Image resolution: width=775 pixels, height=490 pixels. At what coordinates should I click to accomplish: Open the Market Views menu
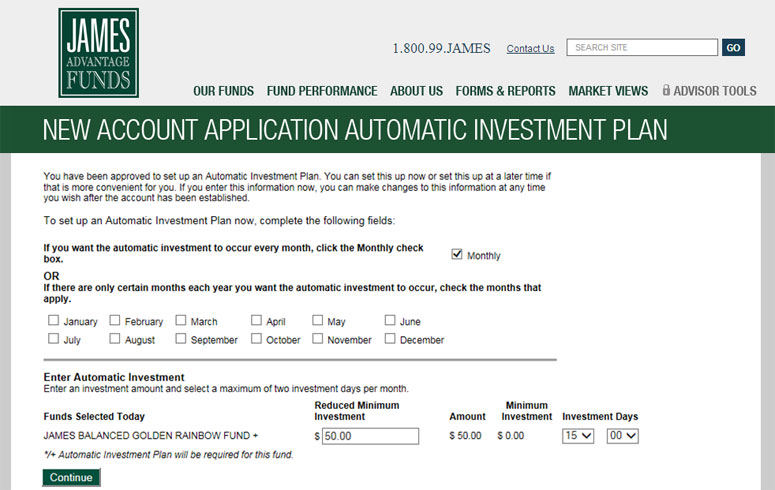(608, 91)
